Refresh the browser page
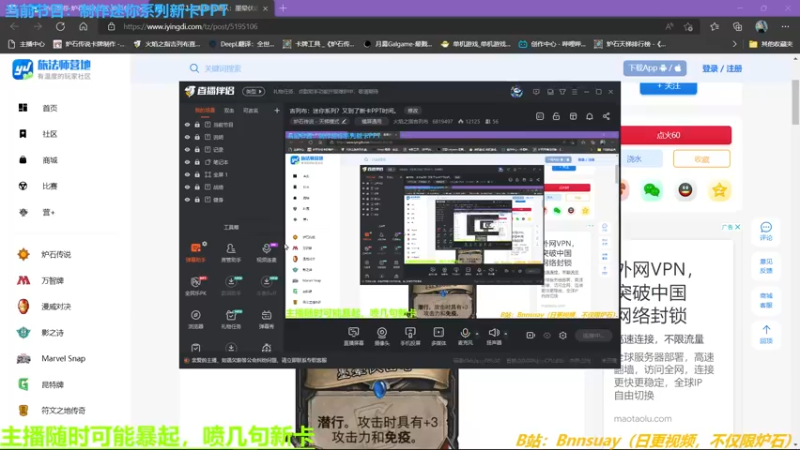 pyautogui.click(x=60, y=27)
